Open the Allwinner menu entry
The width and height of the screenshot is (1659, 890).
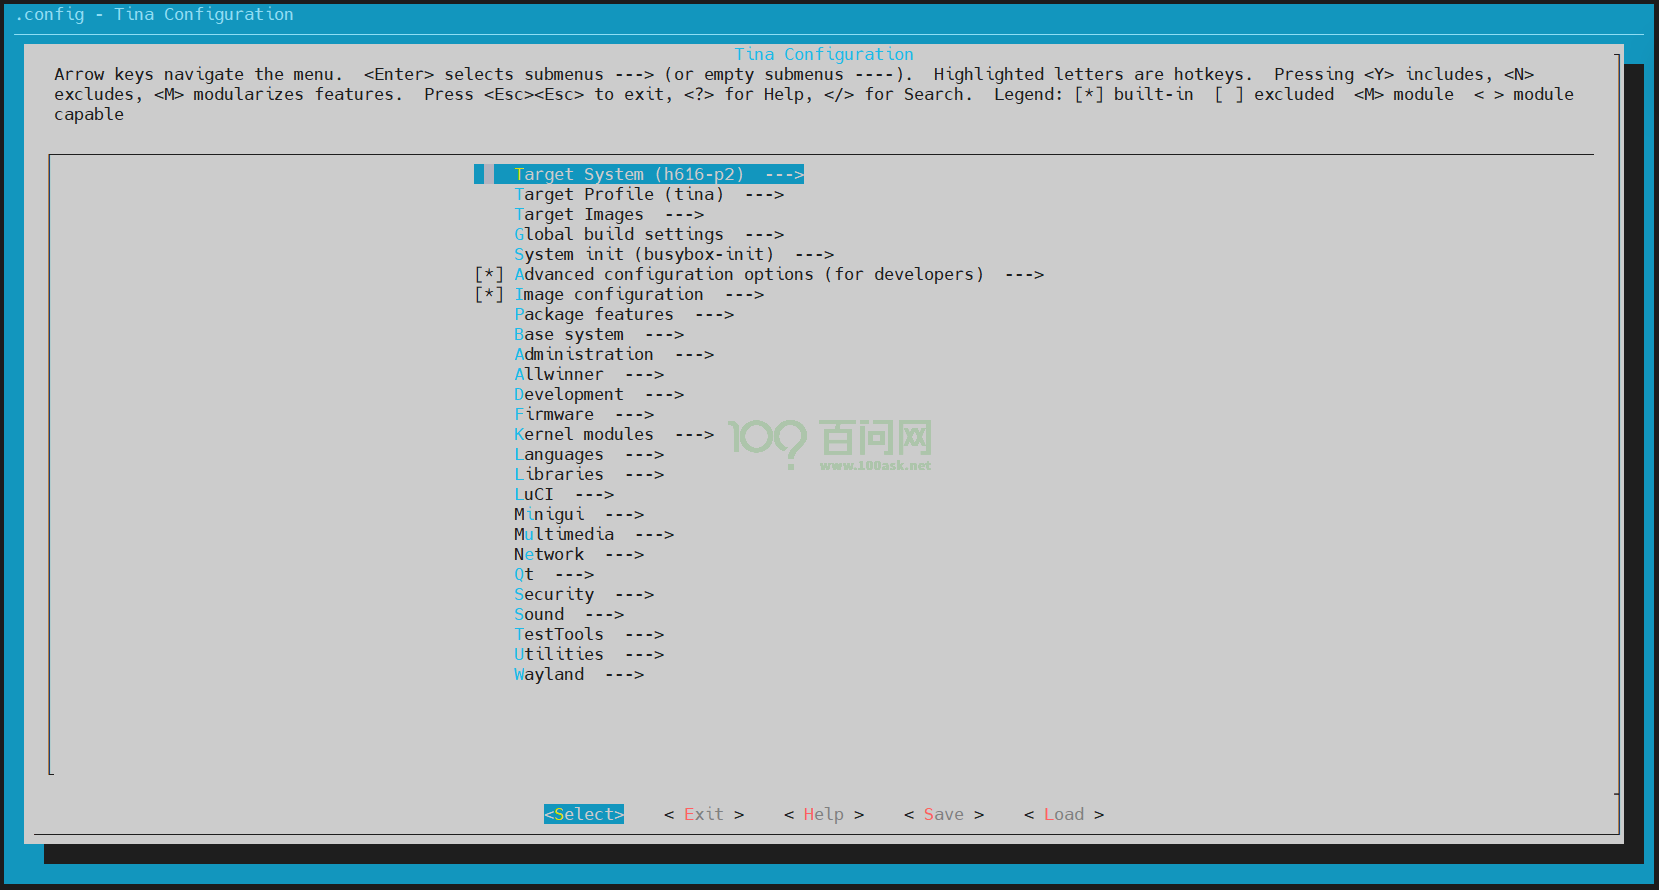click(x=558, y=374)
